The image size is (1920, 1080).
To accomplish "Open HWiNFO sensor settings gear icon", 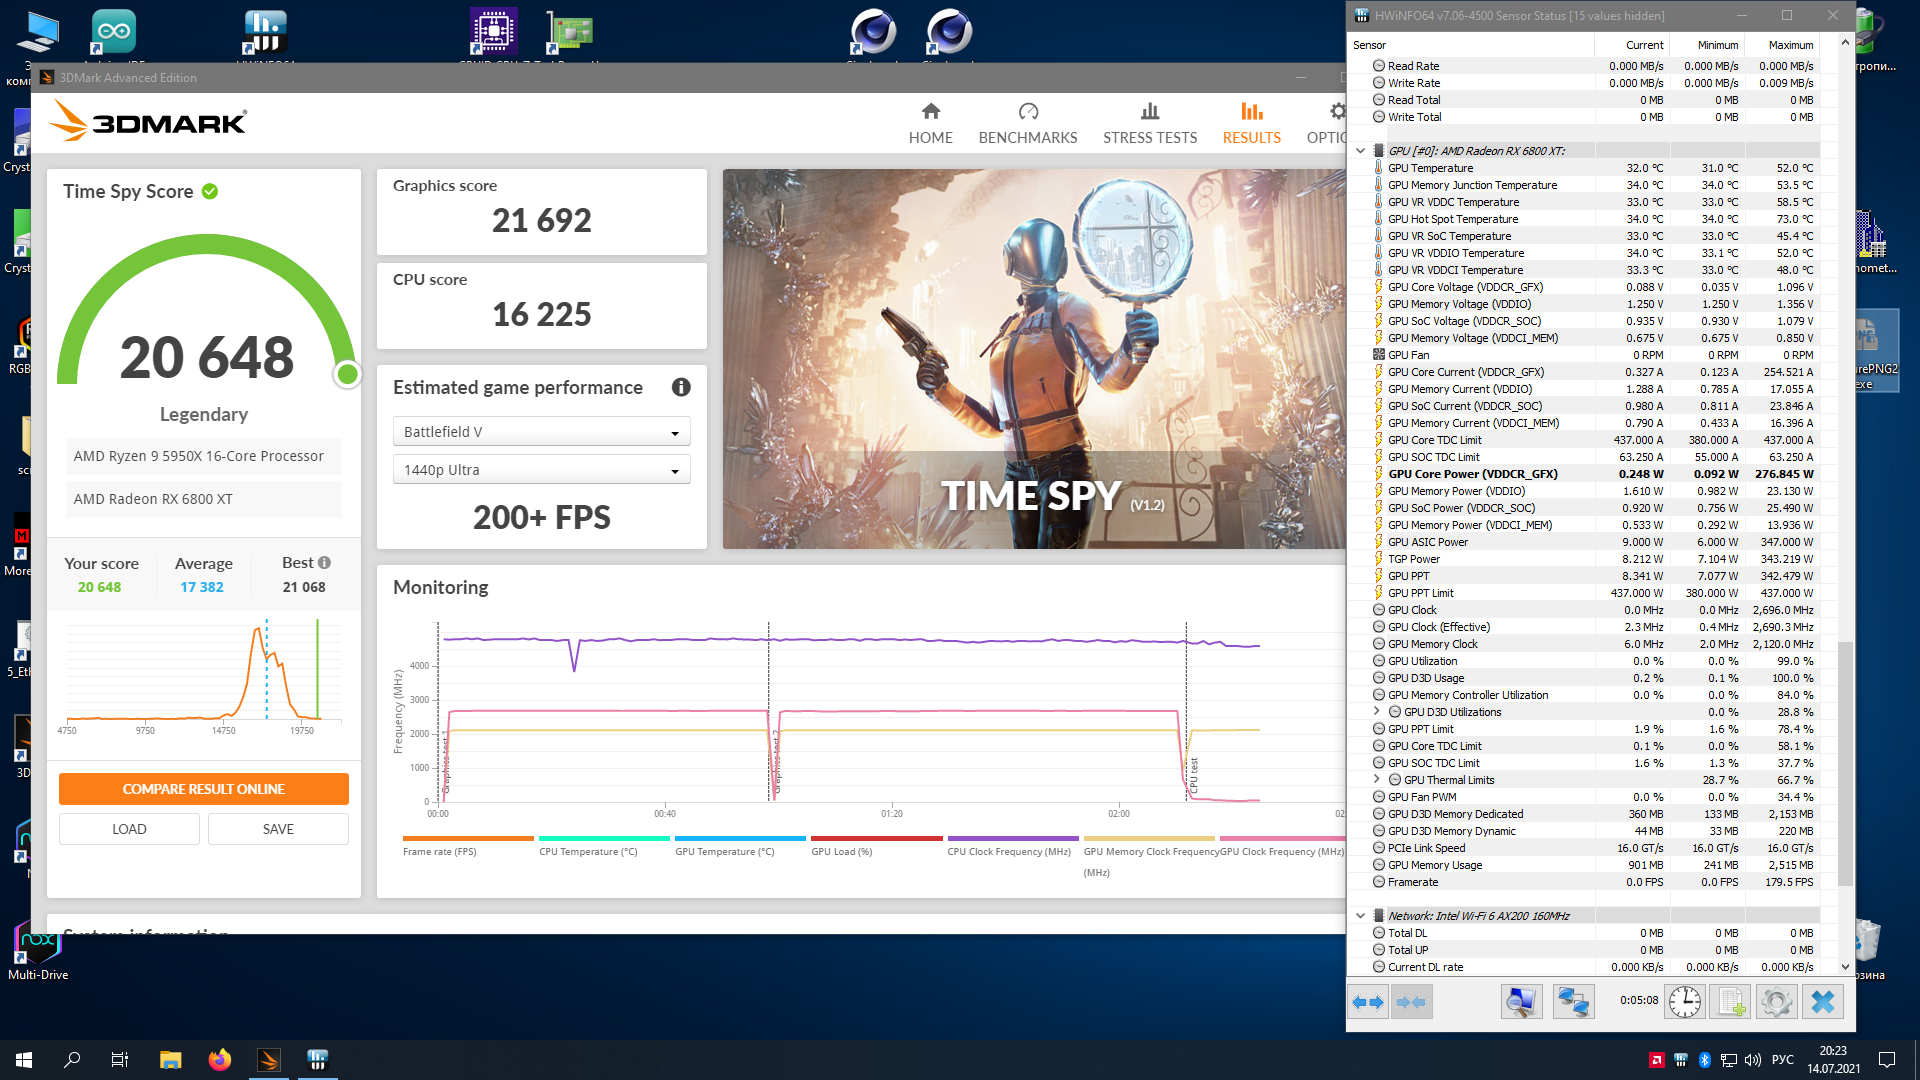I will [x=1777, y=1001].
